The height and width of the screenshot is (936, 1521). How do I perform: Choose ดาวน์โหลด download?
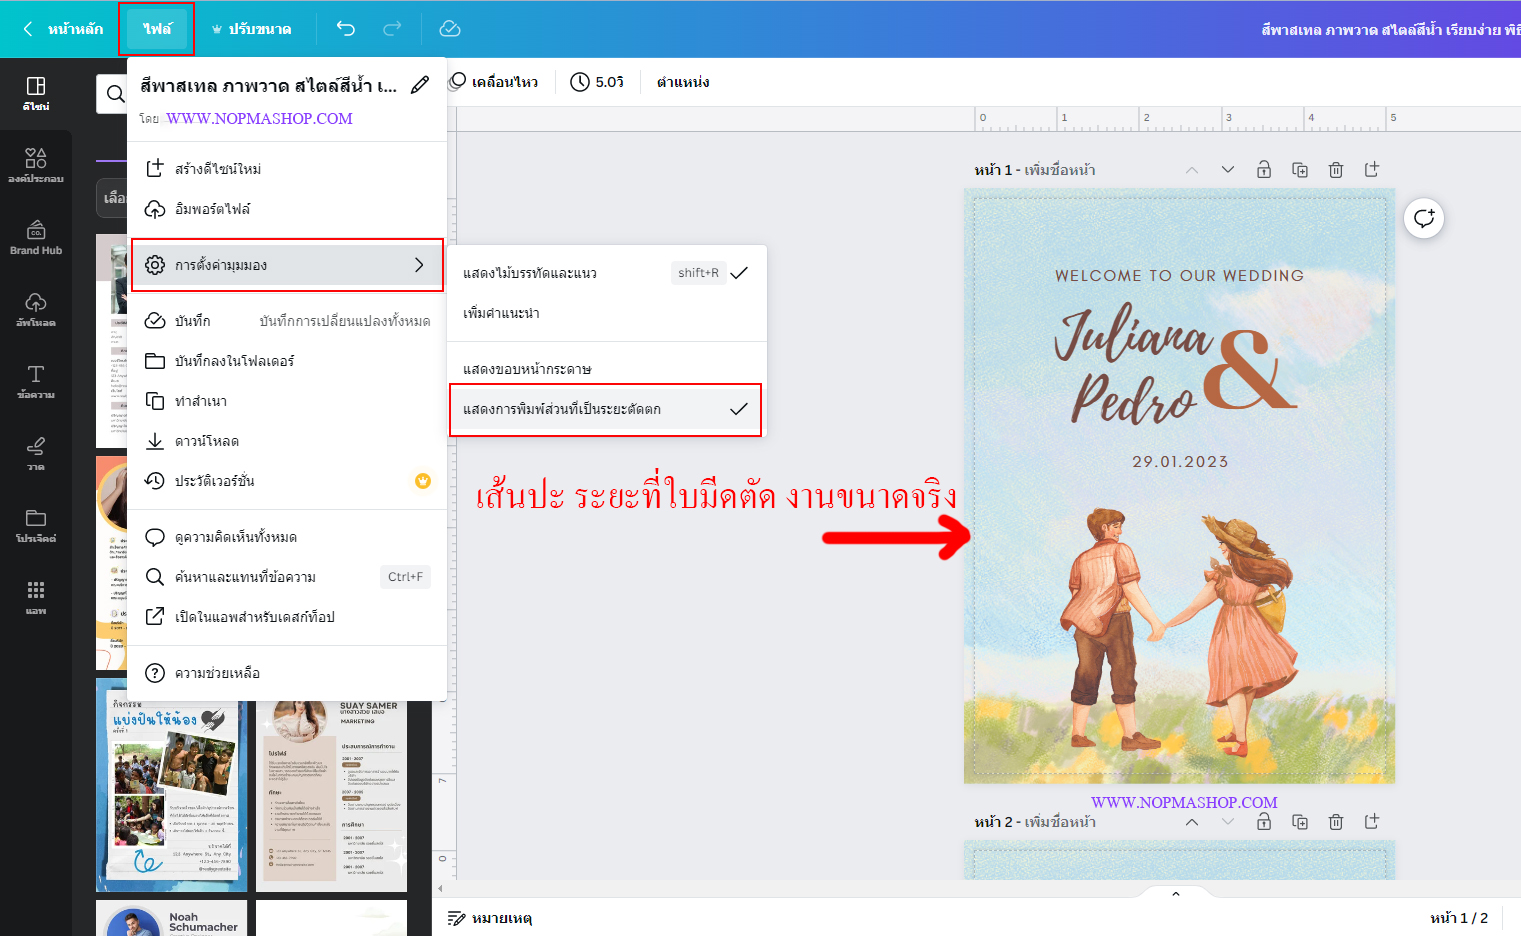[x=287, y=441]
